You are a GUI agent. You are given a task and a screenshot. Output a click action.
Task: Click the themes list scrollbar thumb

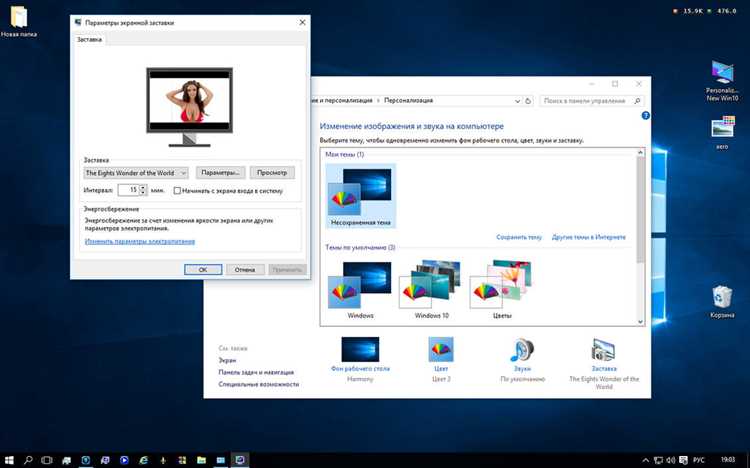pyautogui.click(x=640, y=209)
